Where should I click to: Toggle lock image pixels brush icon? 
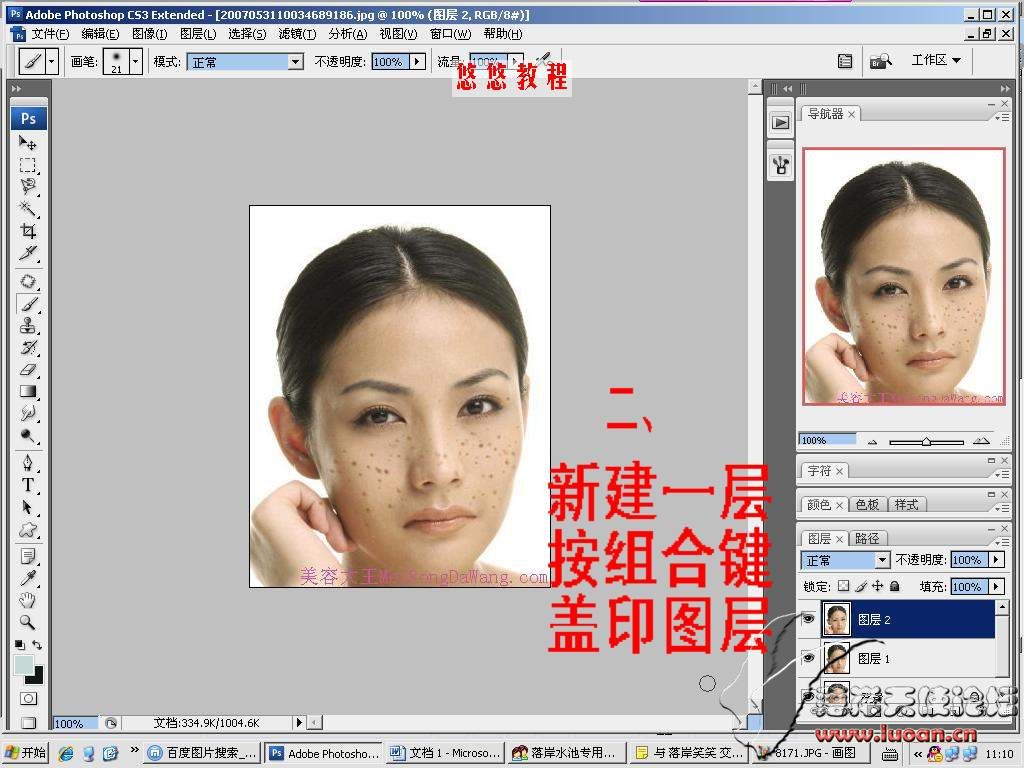861,586
